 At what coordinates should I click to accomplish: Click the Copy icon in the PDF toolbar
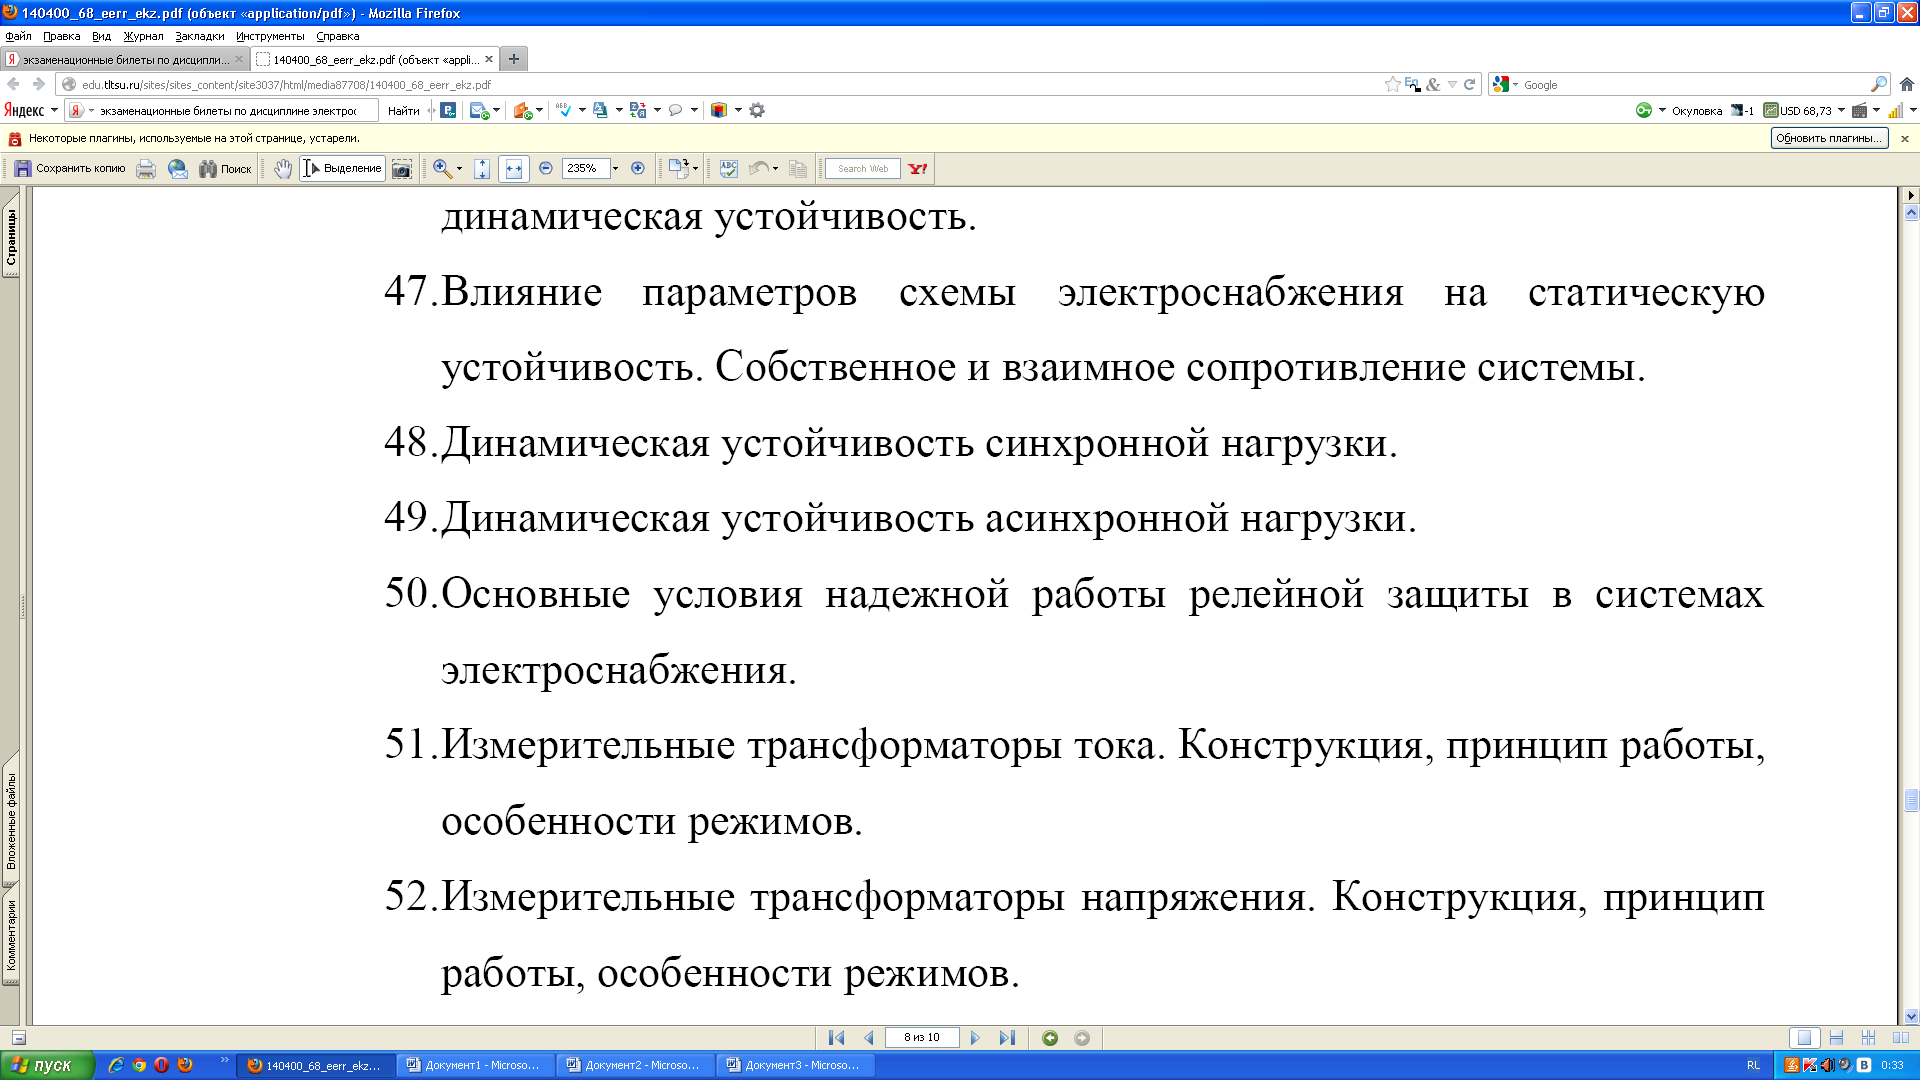pyautogui.click(x=798, y=169)
